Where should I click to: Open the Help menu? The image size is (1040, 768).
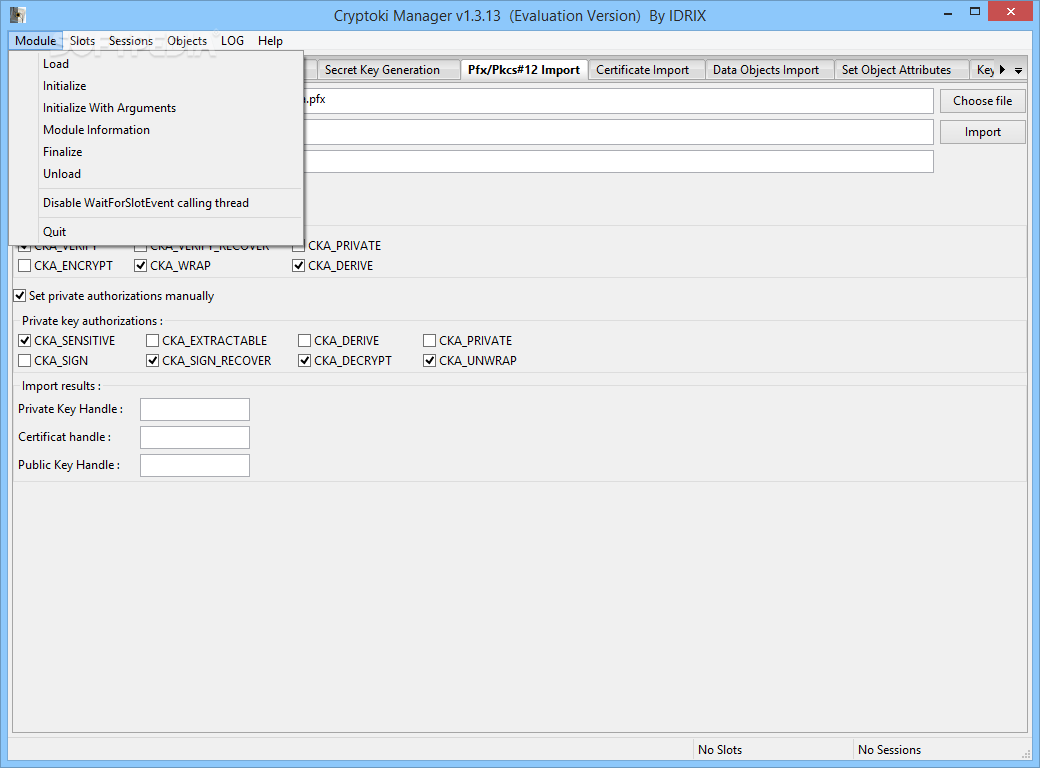point(270,40)
